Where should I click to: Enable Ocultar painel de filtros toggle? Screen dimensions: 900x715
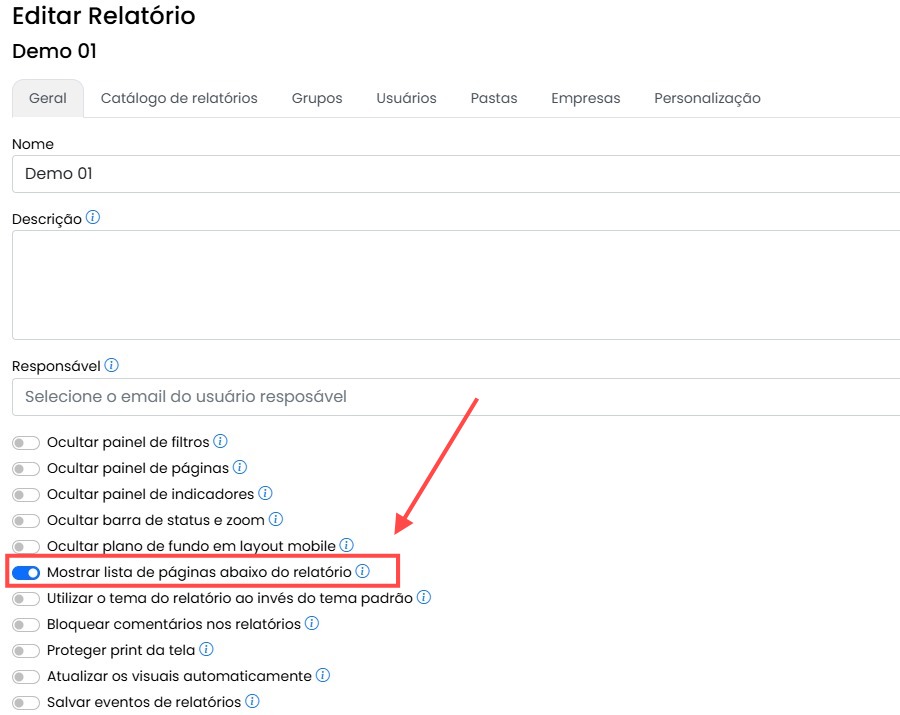[x=26, y=442]
